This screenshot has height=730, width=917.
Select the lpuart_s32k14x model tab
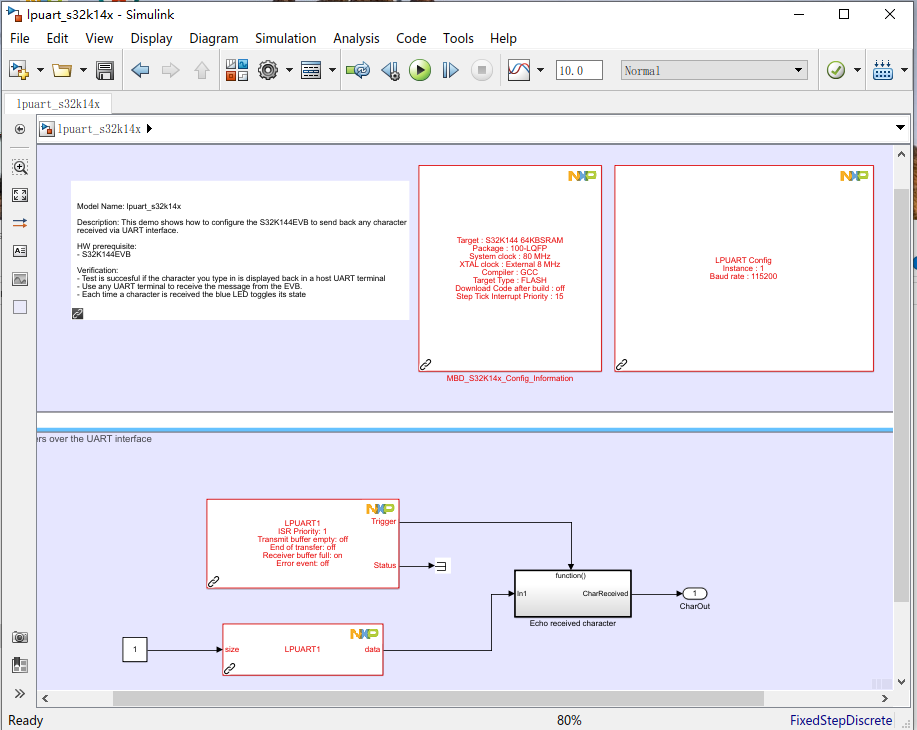[58, 104]
